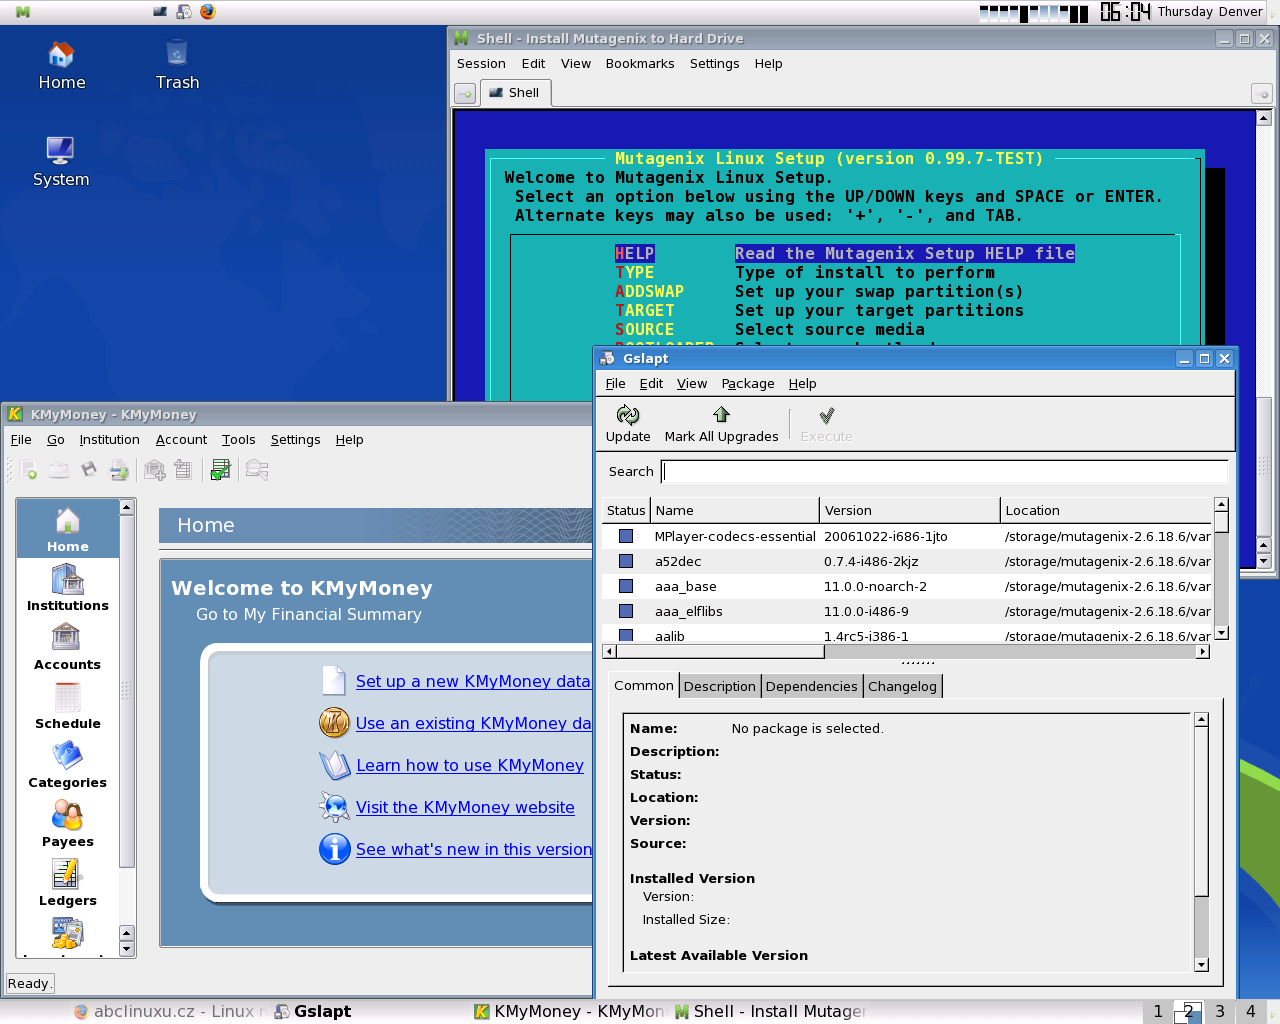Screen dimensions: 1280x1024
Task: Click the New file icon in KMyMoney toolbar
Action: click(28, 470)
